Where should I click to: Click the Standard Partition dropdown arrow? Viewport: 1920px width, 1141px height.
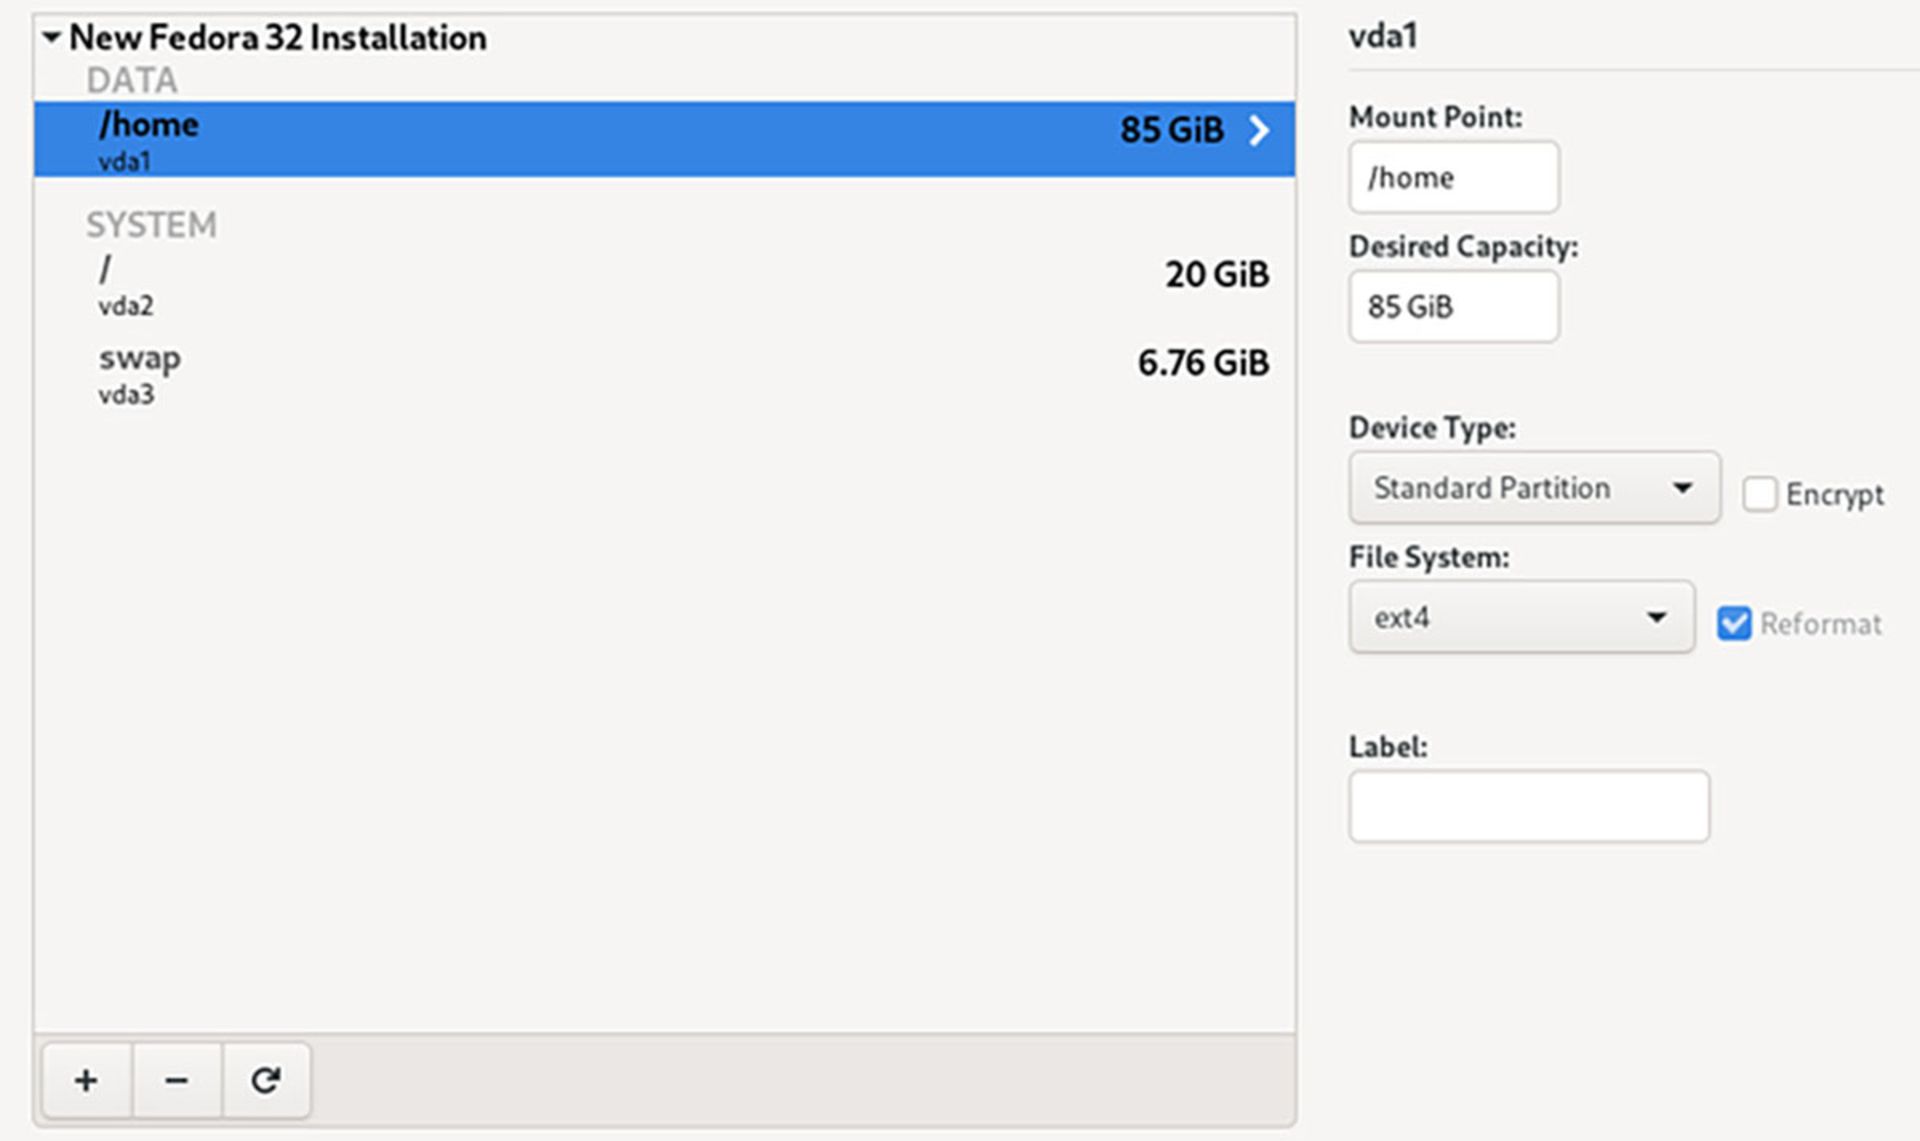pos(1683,488)
